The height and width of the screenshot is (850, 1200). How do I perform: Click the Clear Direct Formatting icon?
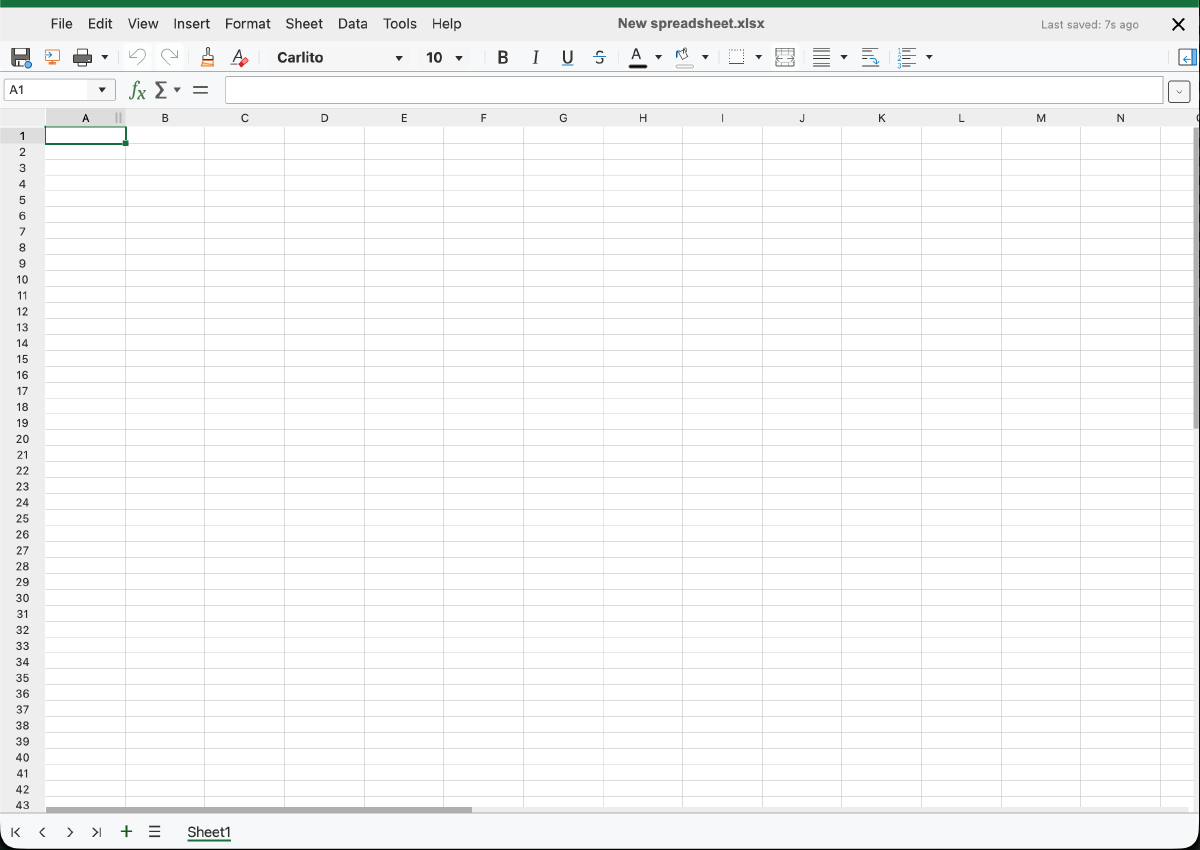(239, 58)
